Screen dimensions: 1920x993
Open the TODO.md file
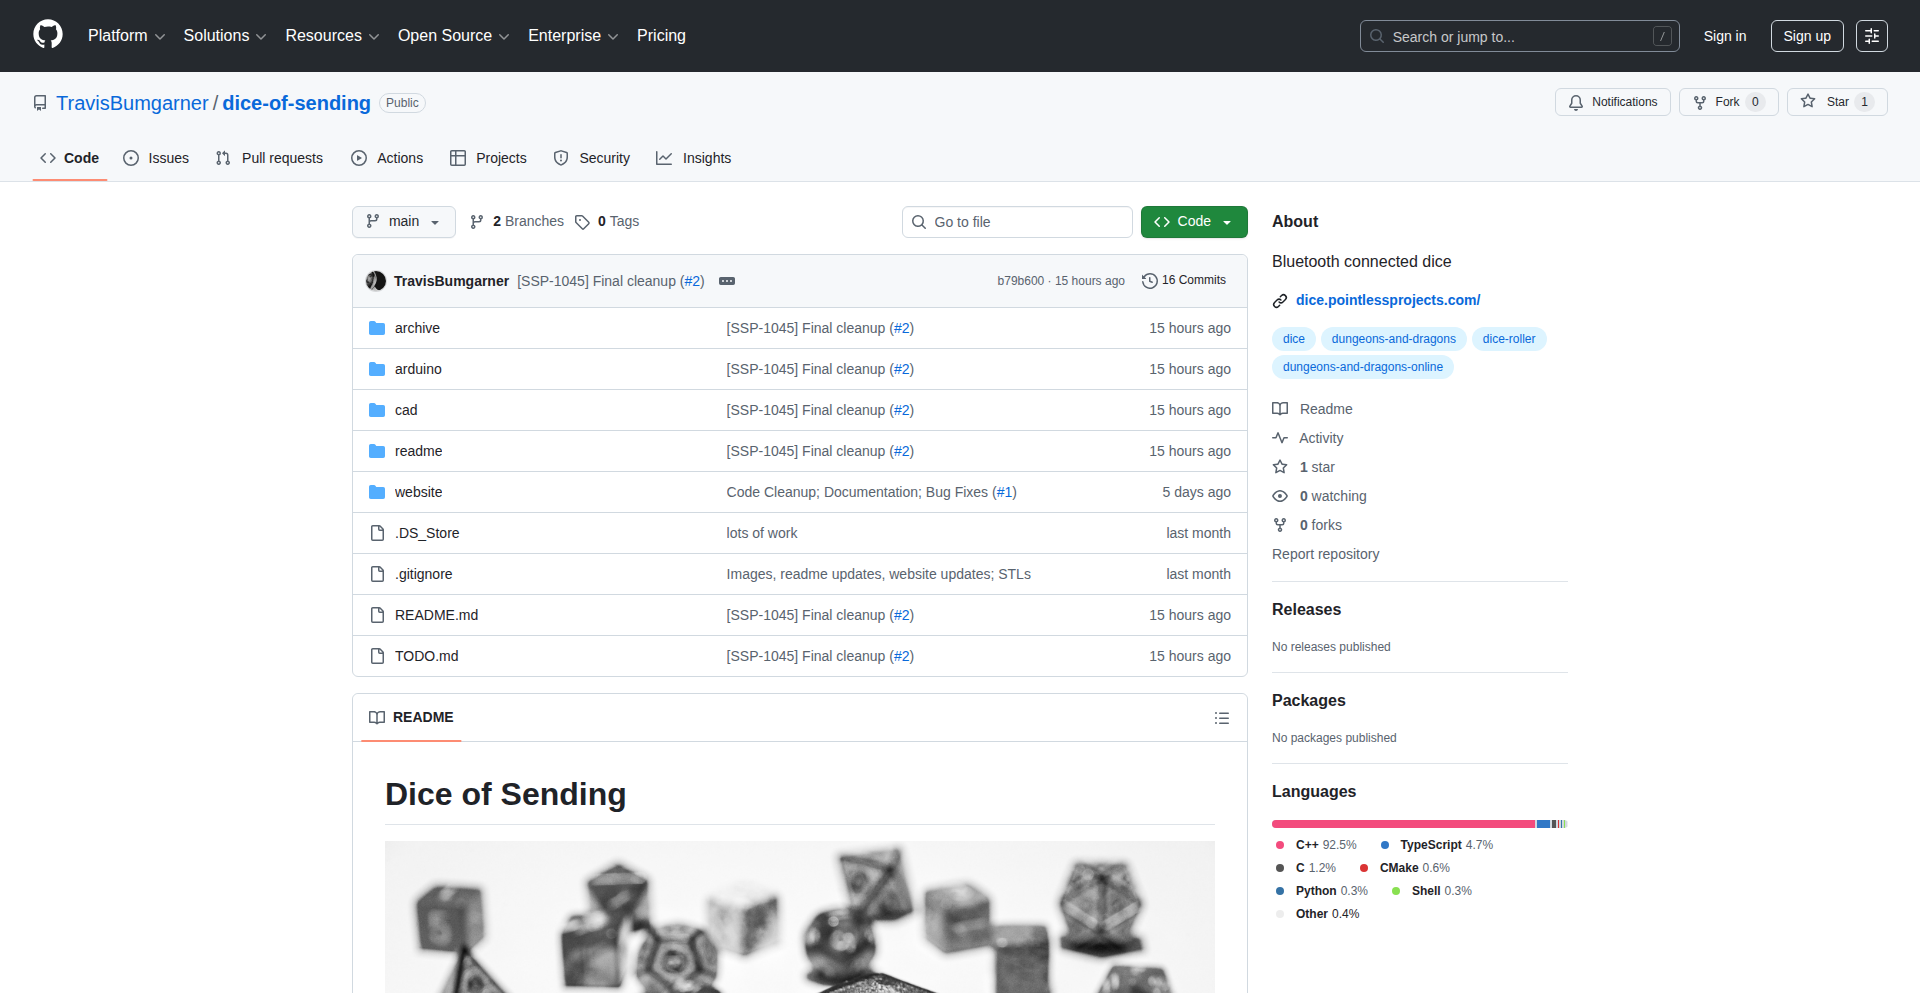coord(426,656)
